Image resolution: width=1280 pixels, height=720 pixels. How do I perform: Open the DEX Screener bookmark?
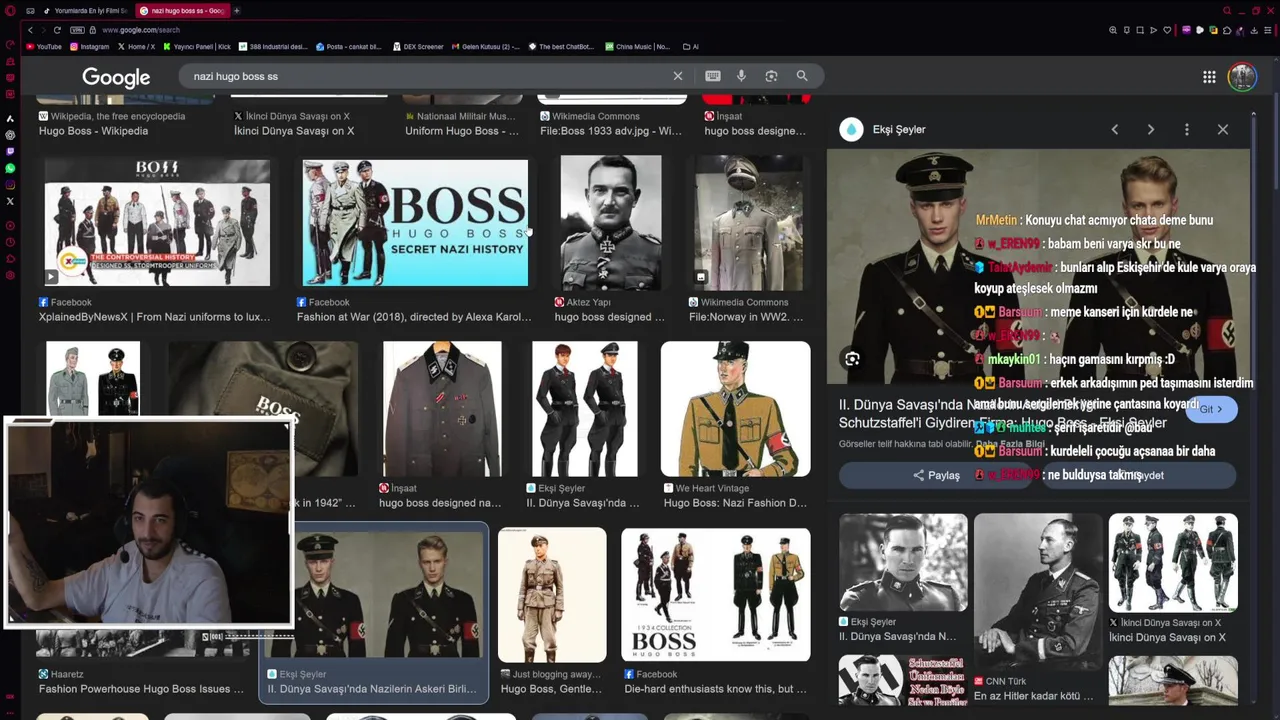pyautogui.click(x=417, y=47)
